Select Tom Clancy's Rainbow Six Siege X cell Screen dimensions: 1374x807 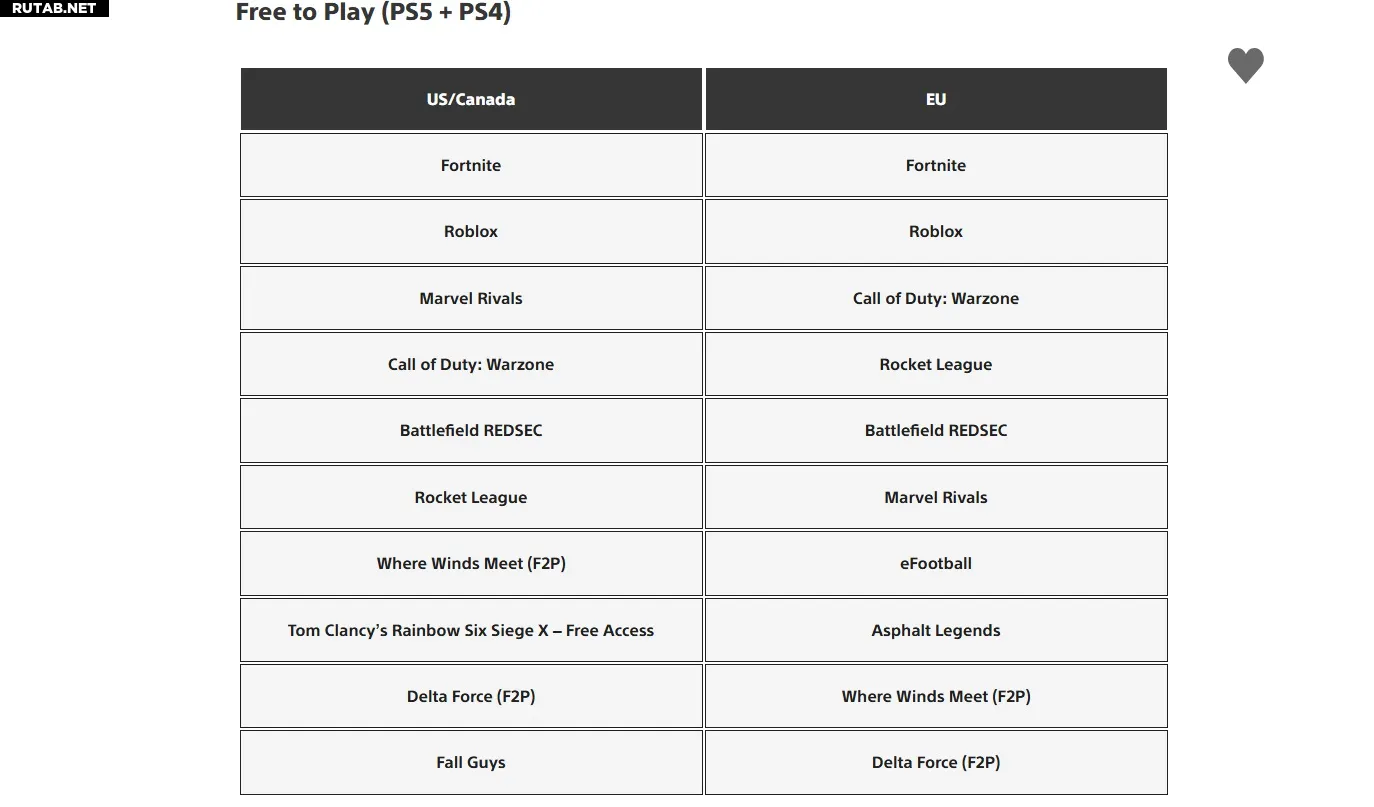tap(471, 630)
